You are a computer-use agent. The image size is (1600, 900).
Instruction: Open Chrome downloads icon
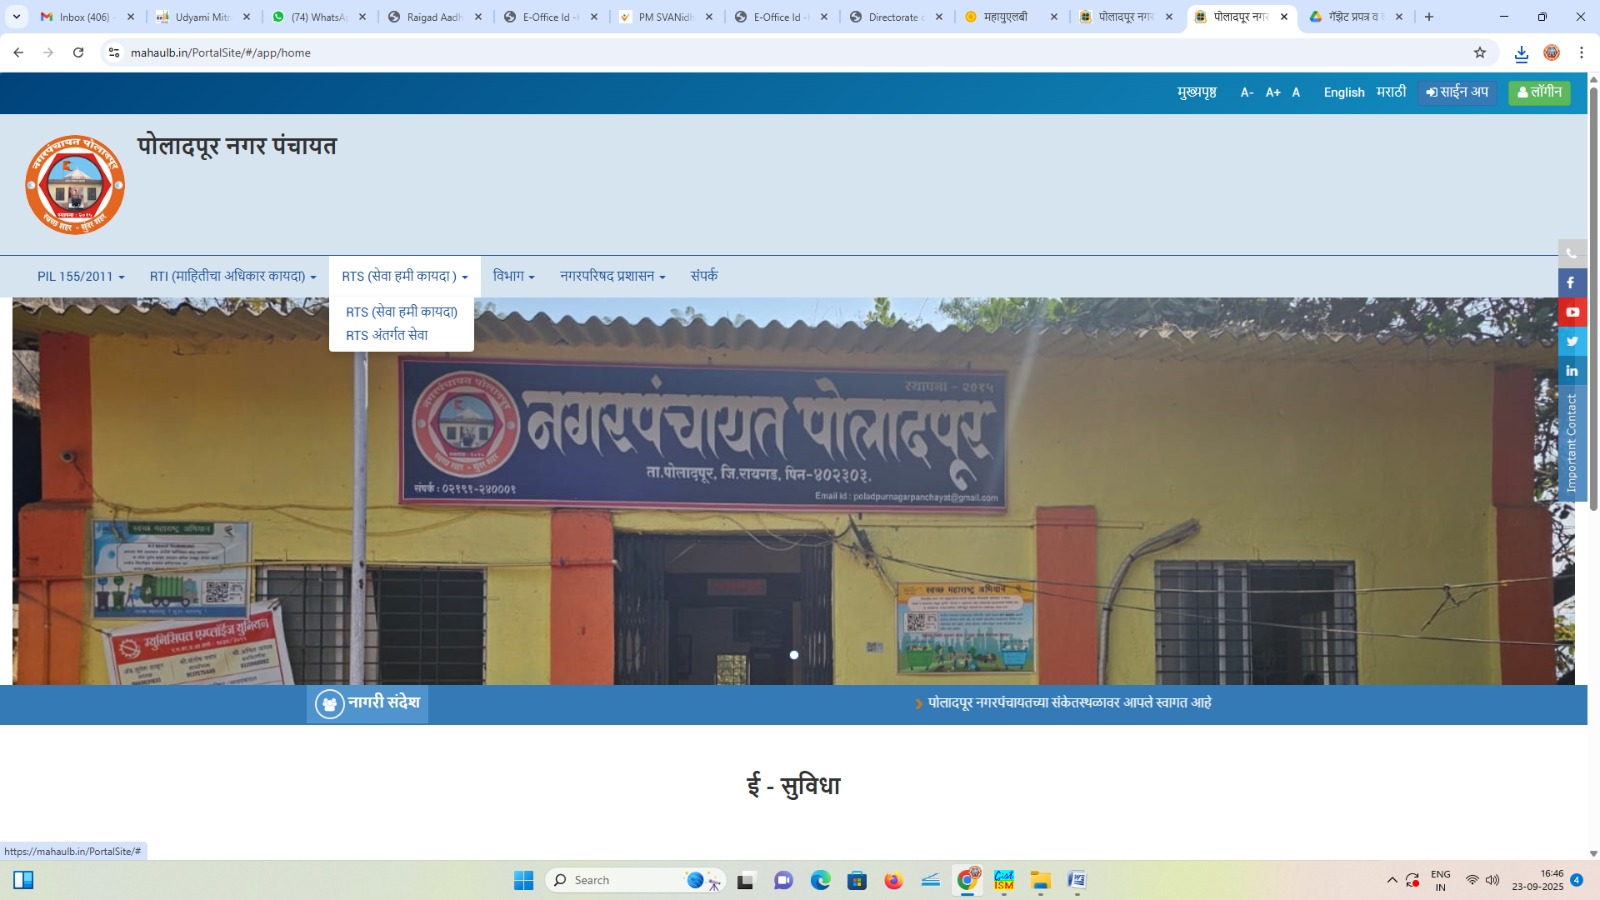(x=1521, y=53)
